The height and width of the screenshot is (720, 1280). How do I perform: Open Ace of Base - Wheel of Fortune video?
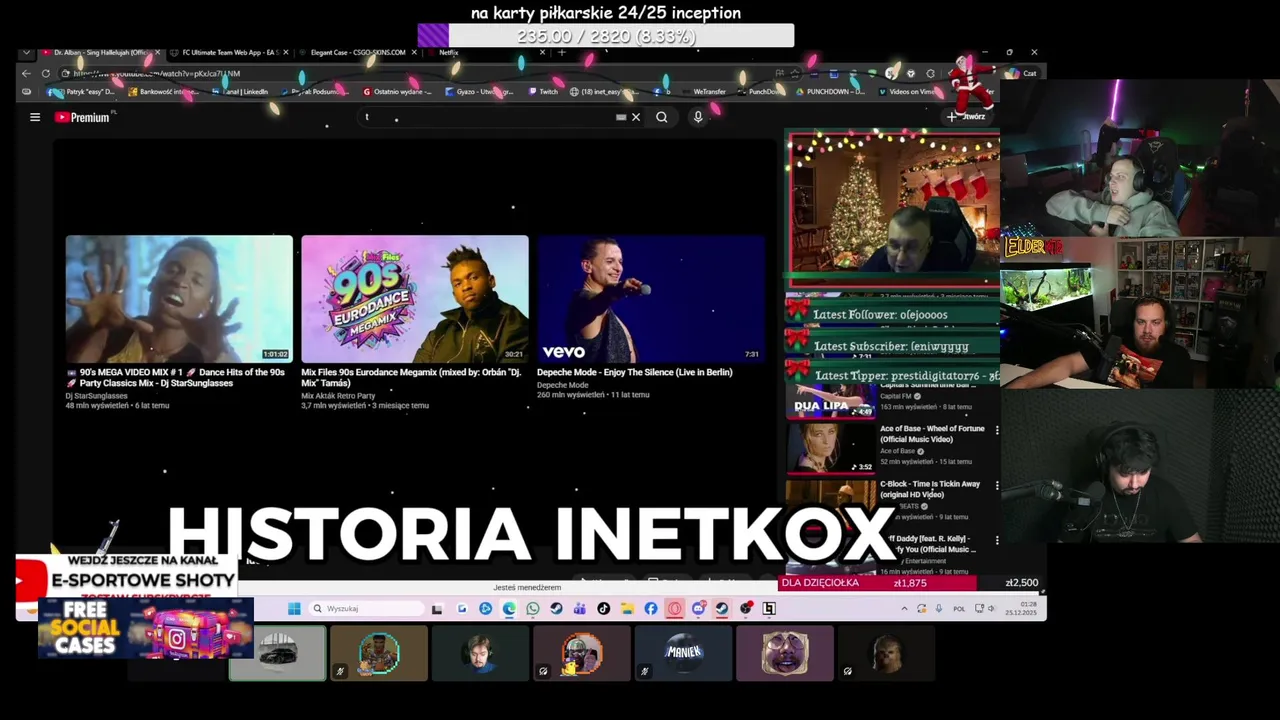tap(932, 434)
